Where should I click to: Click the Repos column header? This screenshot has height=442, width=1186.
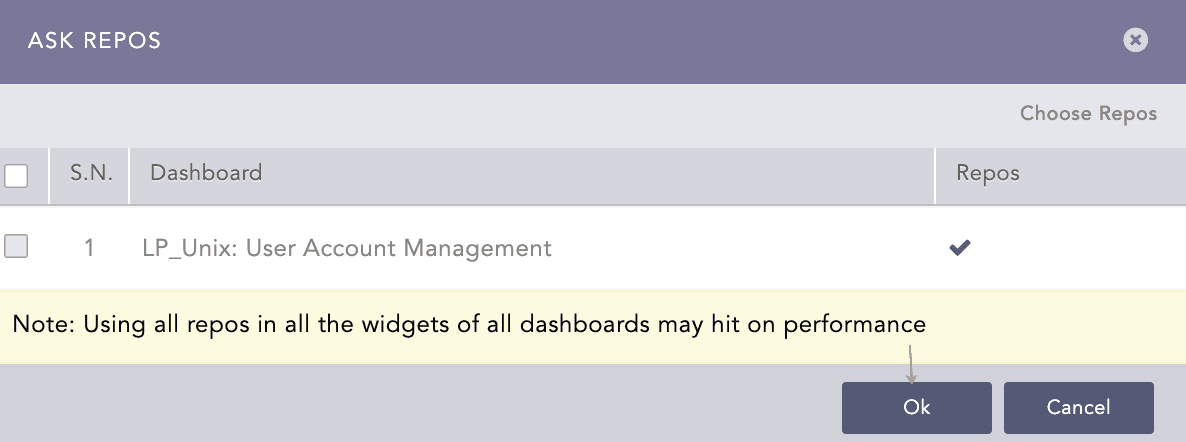click(x=988, y=173)
